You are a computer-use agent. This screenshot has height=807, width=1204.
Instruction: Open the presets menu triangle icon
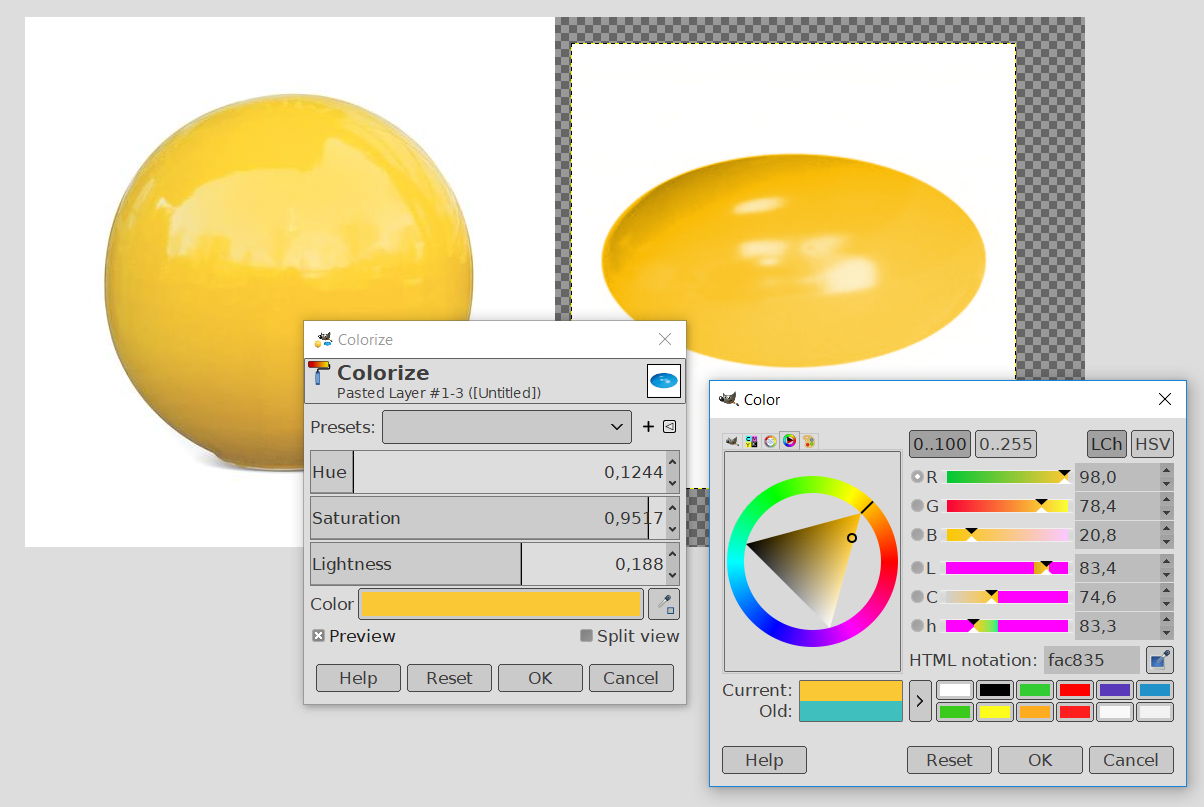669,427
